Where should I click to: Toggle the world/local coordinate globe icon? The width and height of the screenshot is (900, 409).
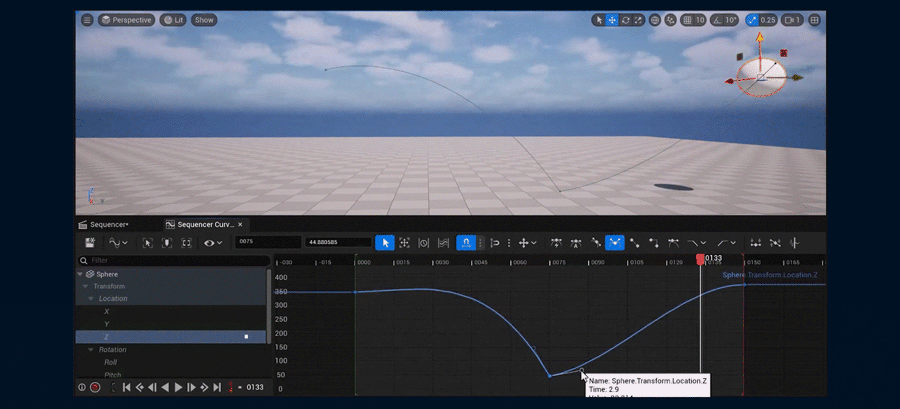tap(655, 20)
